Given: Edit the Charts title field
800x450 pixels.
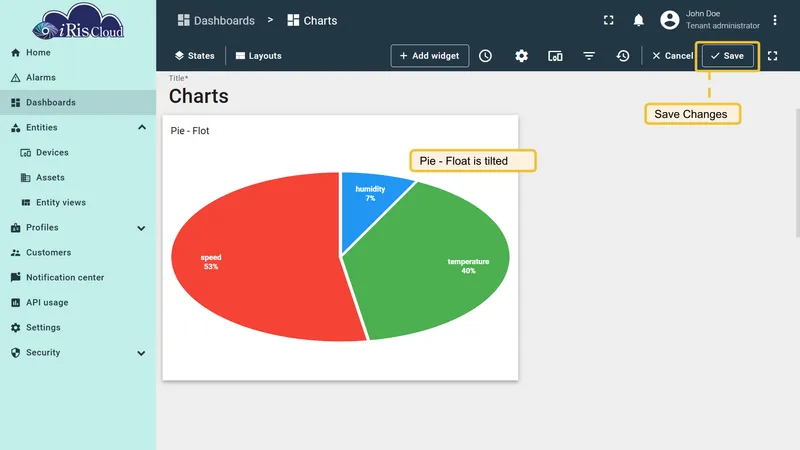Looking at the screenshot, I should click(x=198, y=96).
